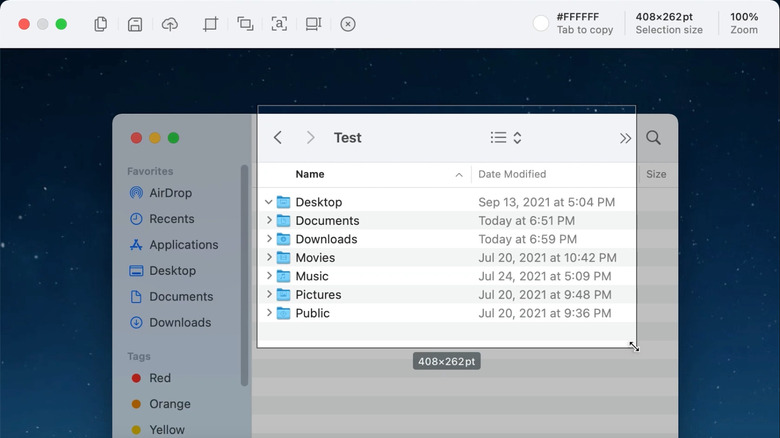Click the upload to cloud icon
Viewport: 780px width, 438px height.
coord(170,24)
